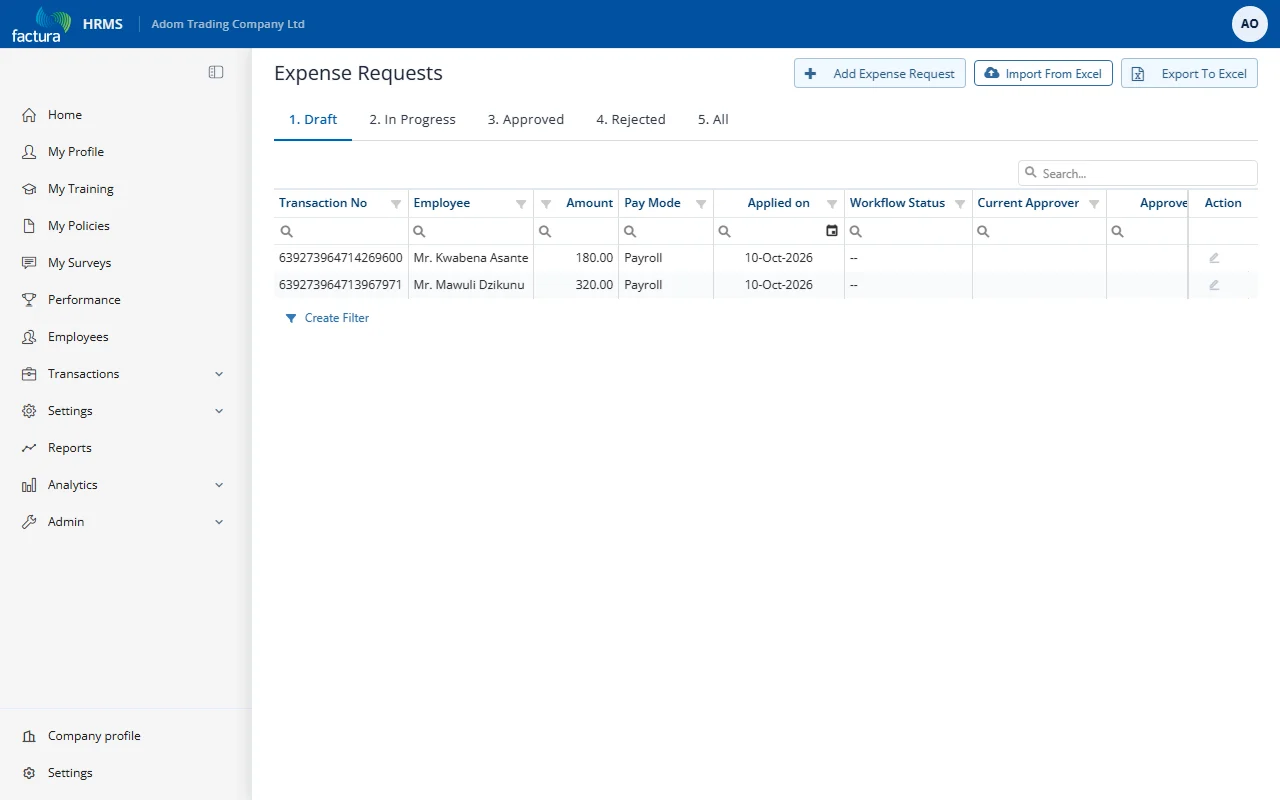Click the bottom Settings gear icon

coord(29,773)
